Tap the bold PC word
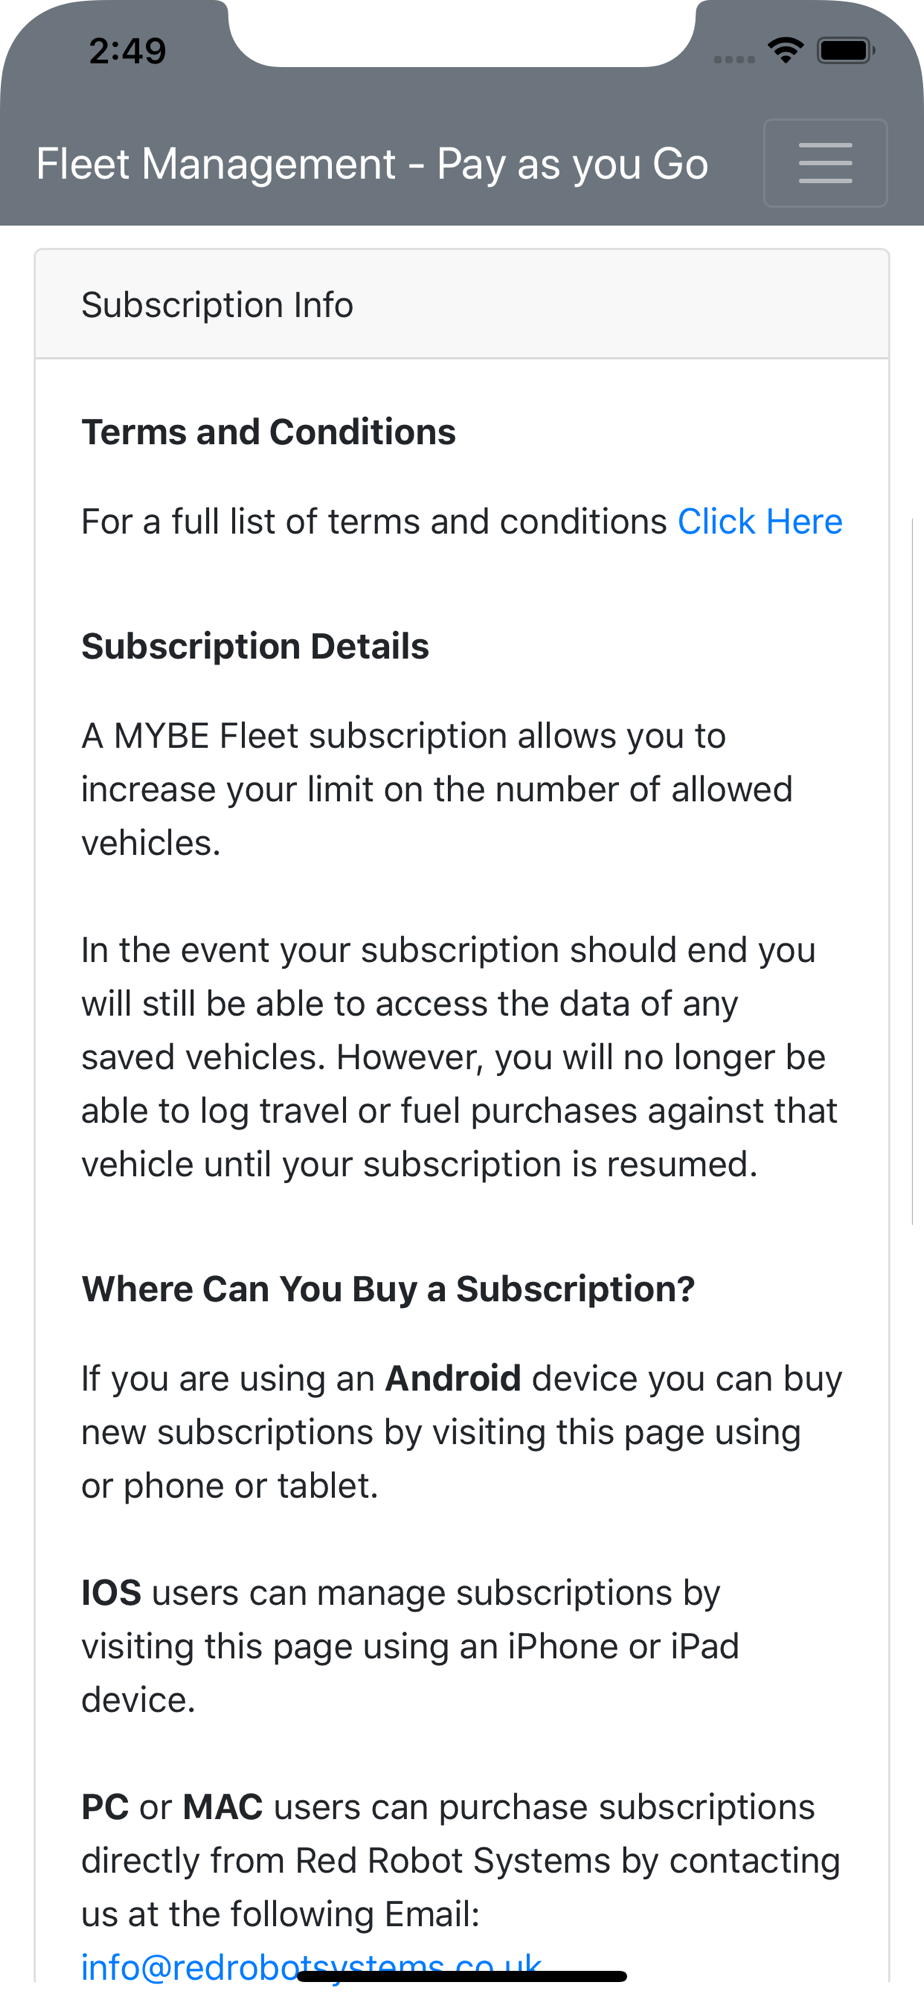 coord(105,1807)
